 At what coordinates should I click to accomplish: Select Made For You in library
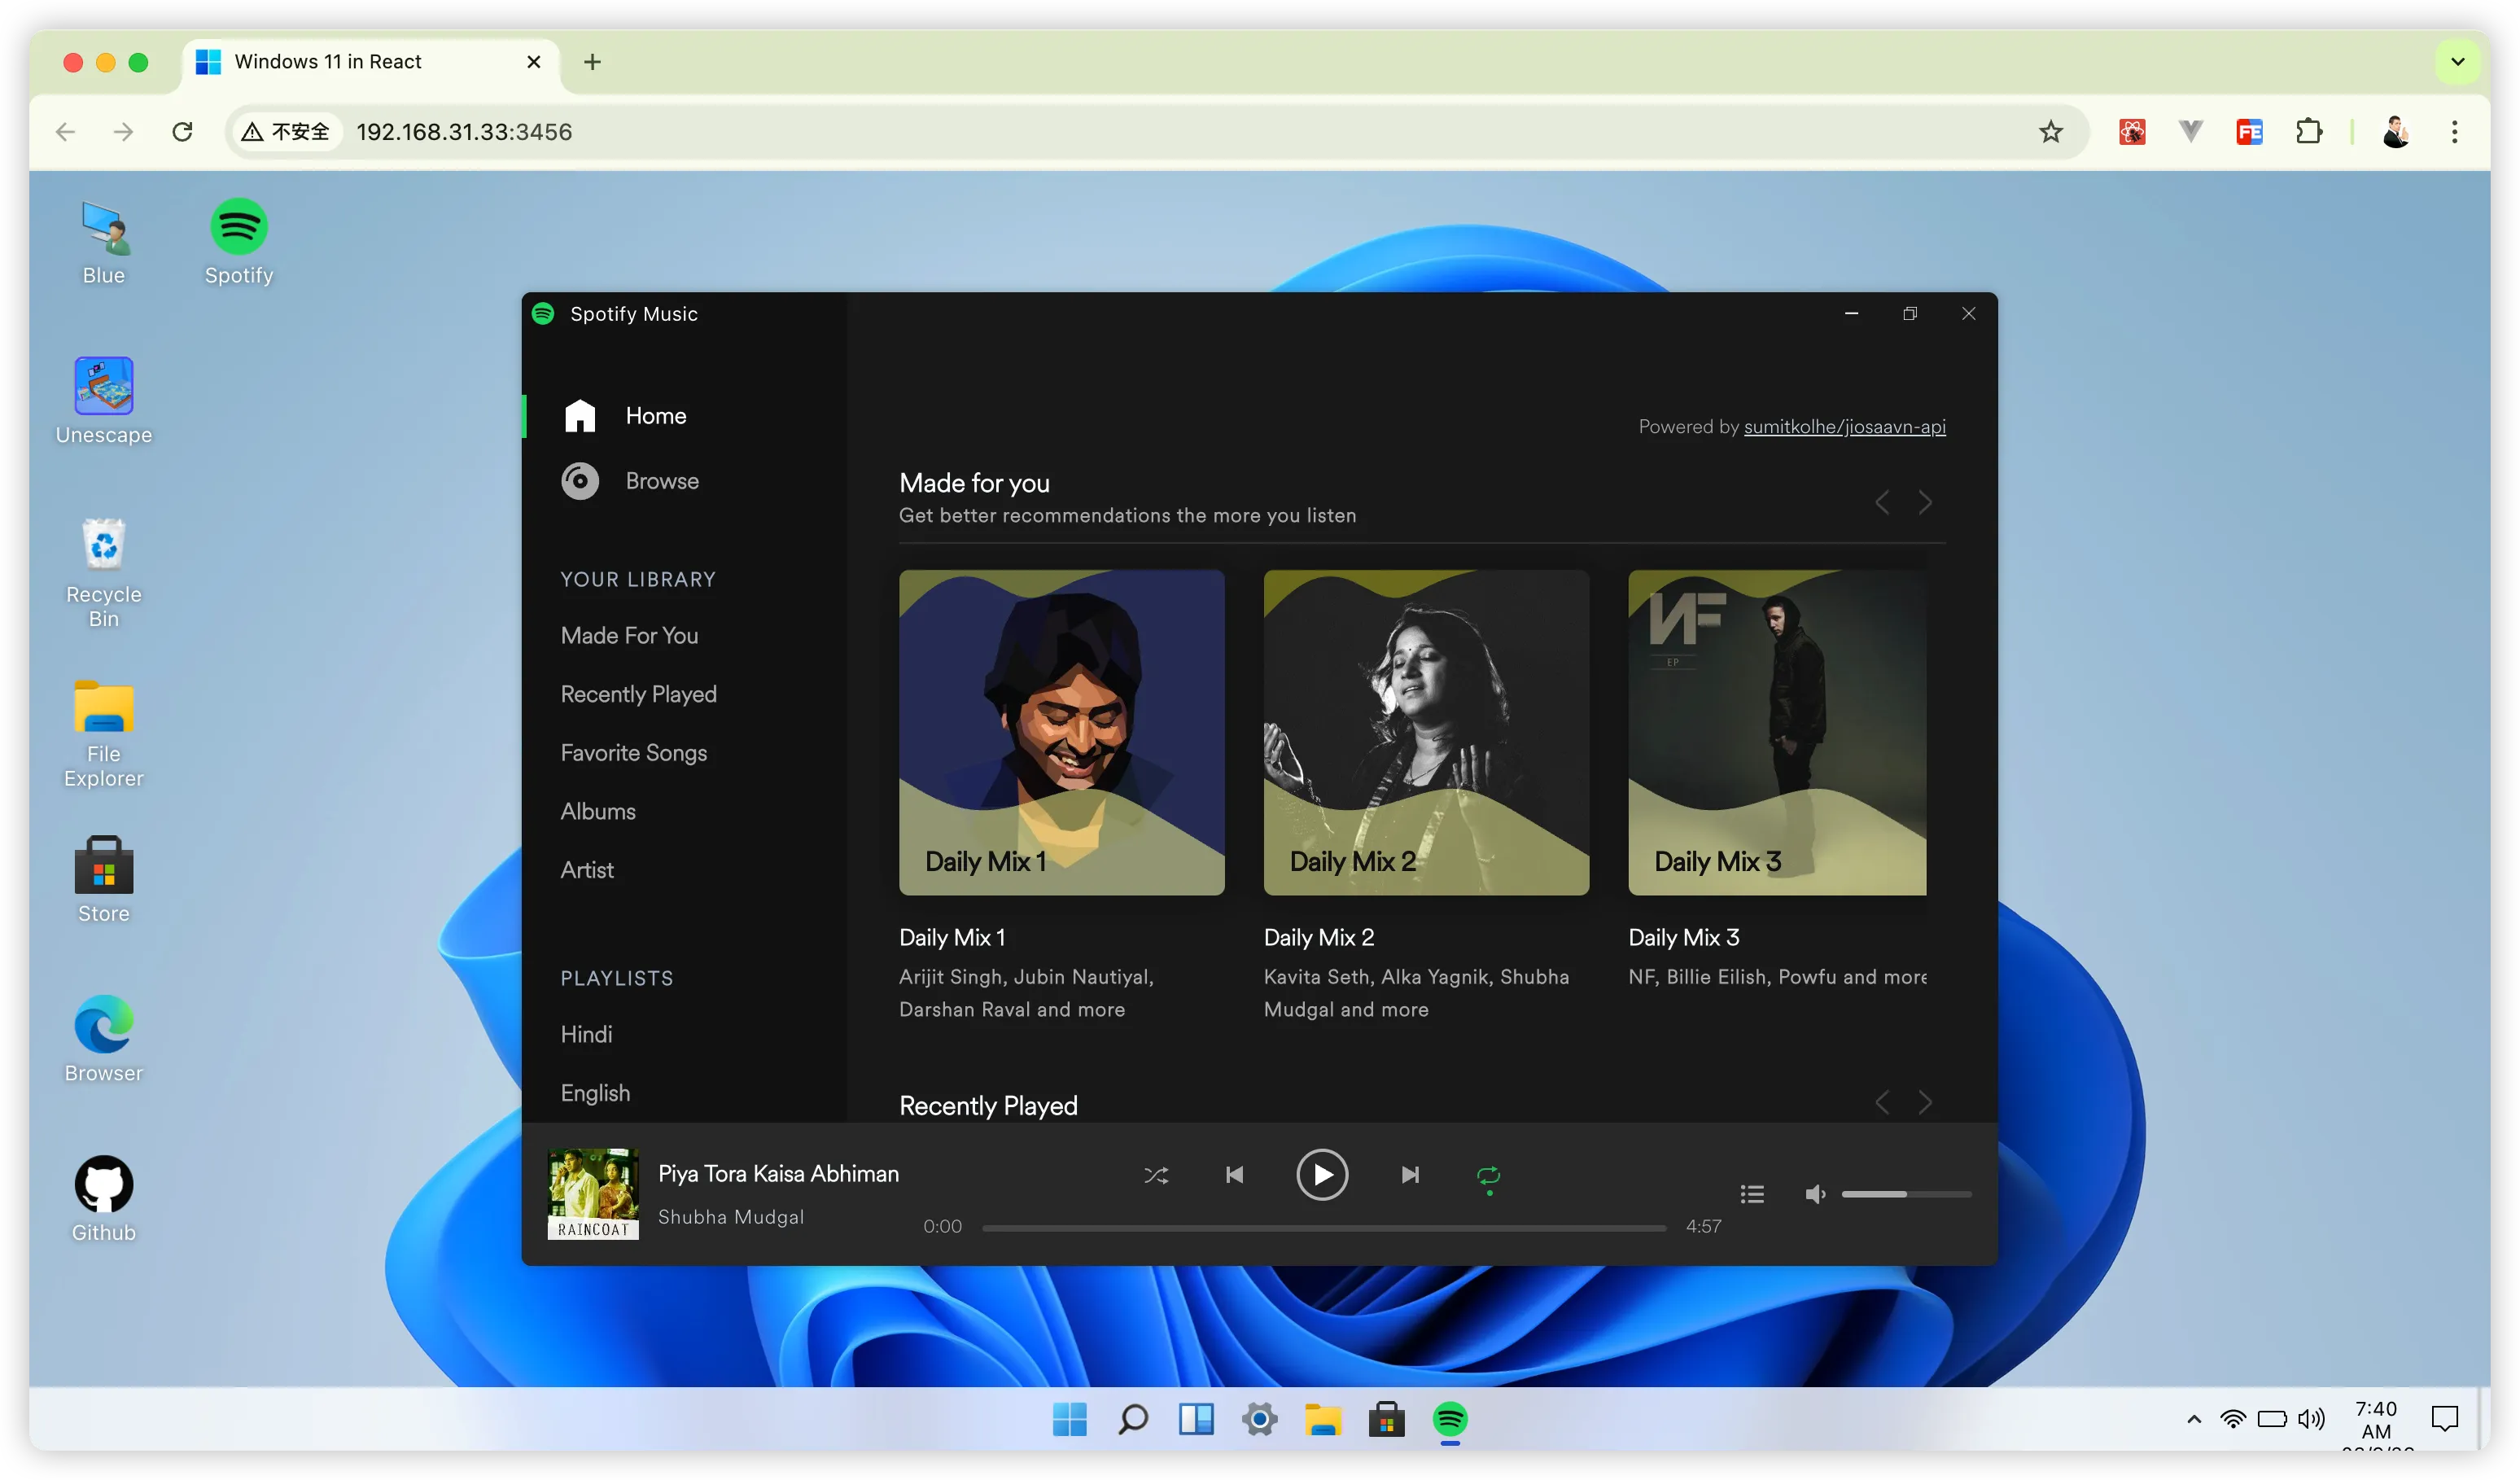point(629,636)
